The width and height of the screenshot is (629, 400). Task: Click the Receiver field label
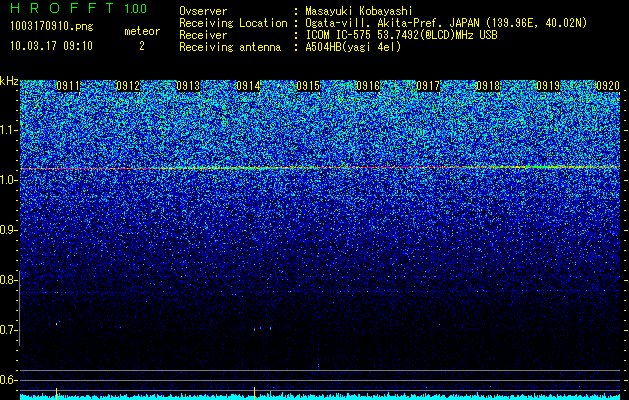tap(203, 35)
